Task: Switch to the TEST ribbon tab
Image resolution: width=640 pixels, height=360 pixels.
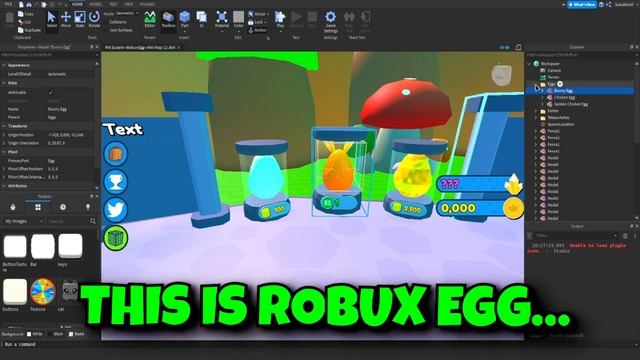Action: click(x=113, y=4)
